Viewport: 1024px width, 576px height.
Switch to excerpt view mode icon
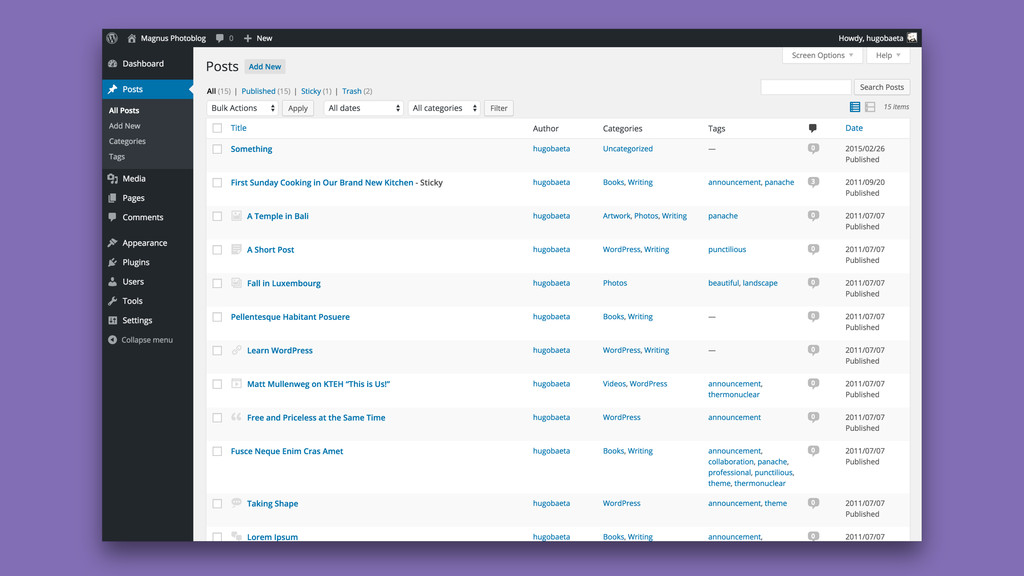point(870,106)
